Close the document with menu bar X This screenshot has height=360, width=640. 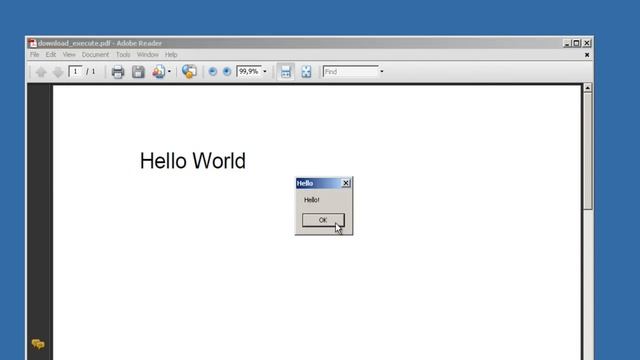(x=587, y=55)
